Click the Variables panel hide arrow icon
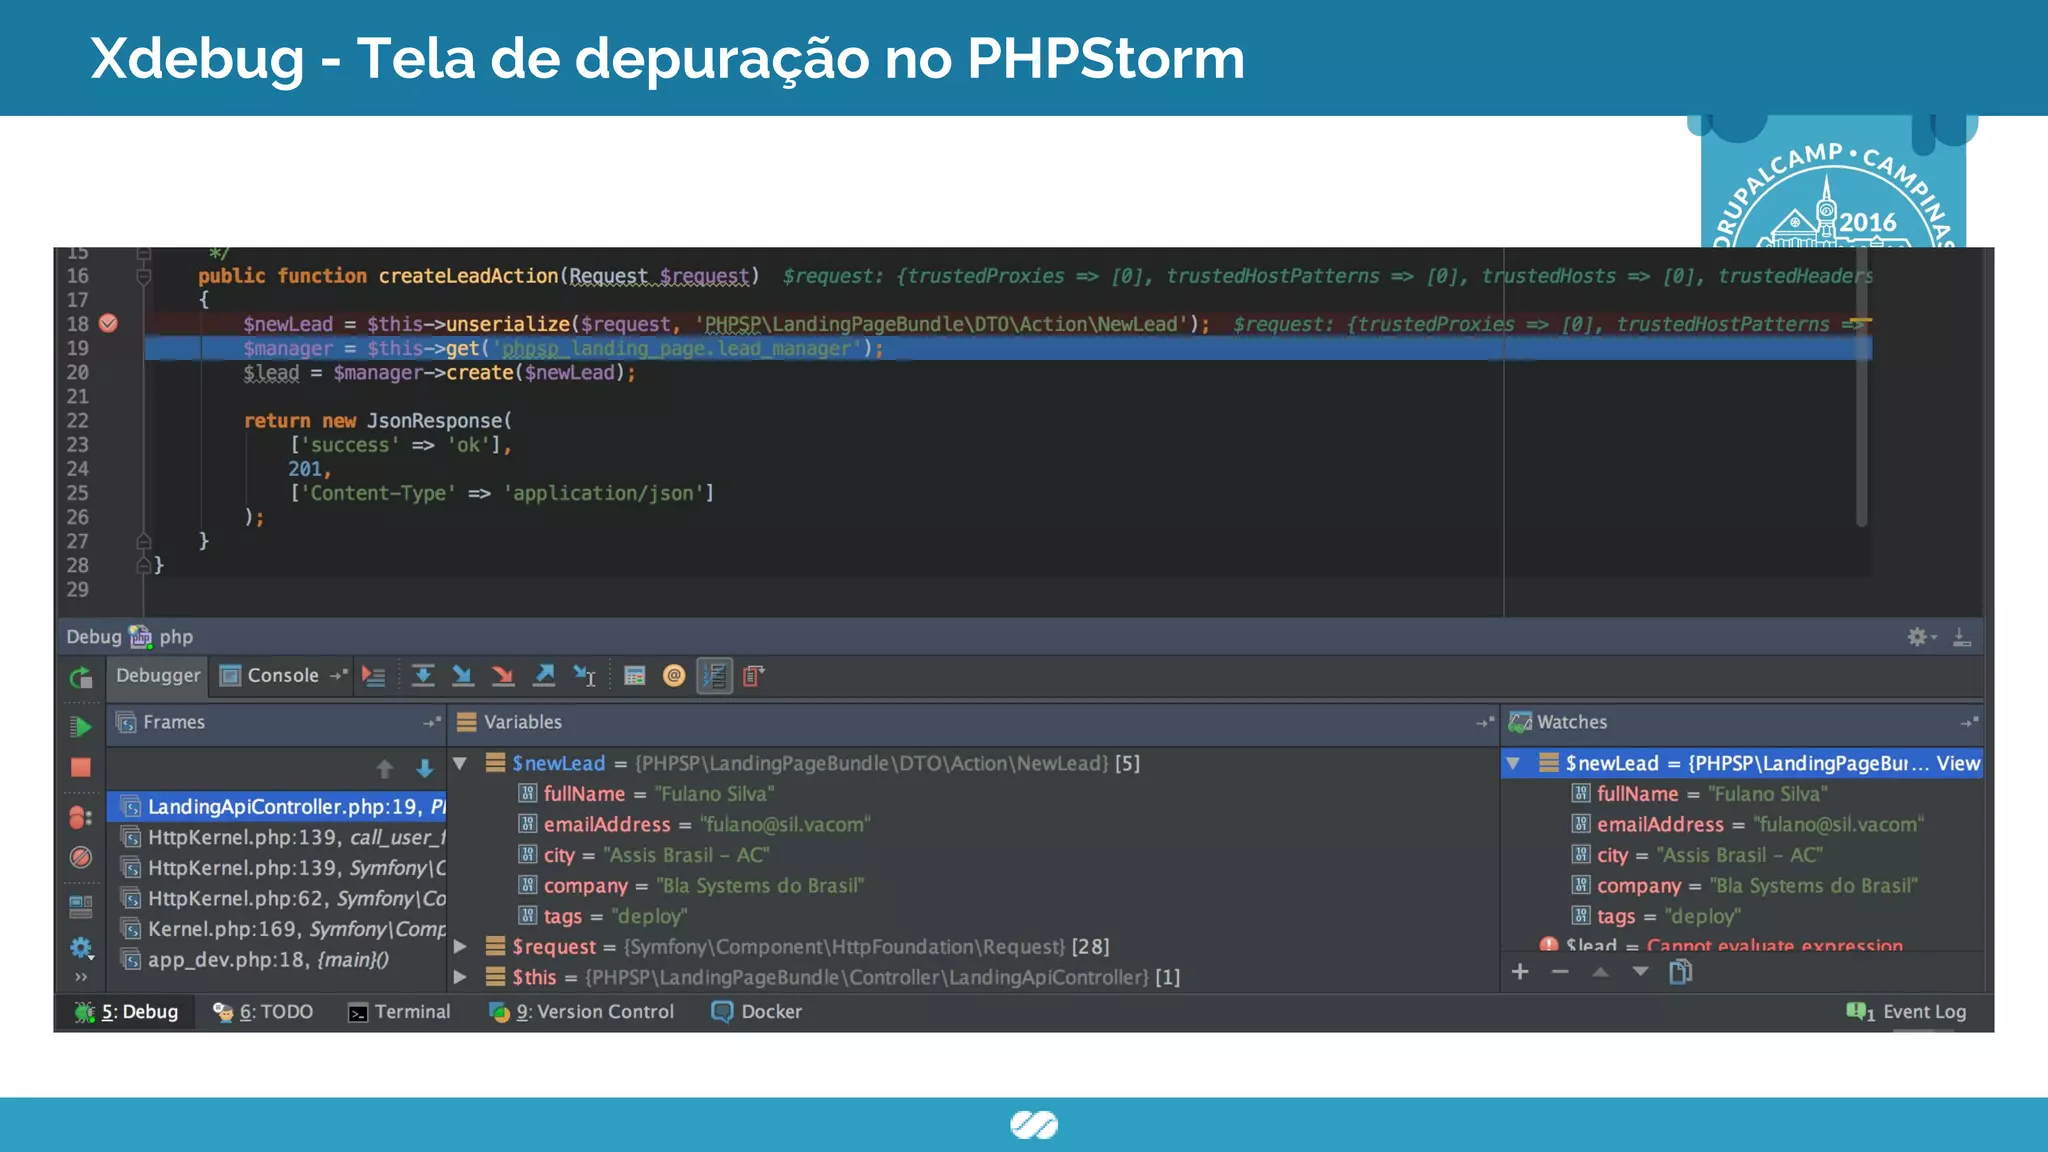The height and width of the screenshot is (1152, 2048). coord(1485,722)
